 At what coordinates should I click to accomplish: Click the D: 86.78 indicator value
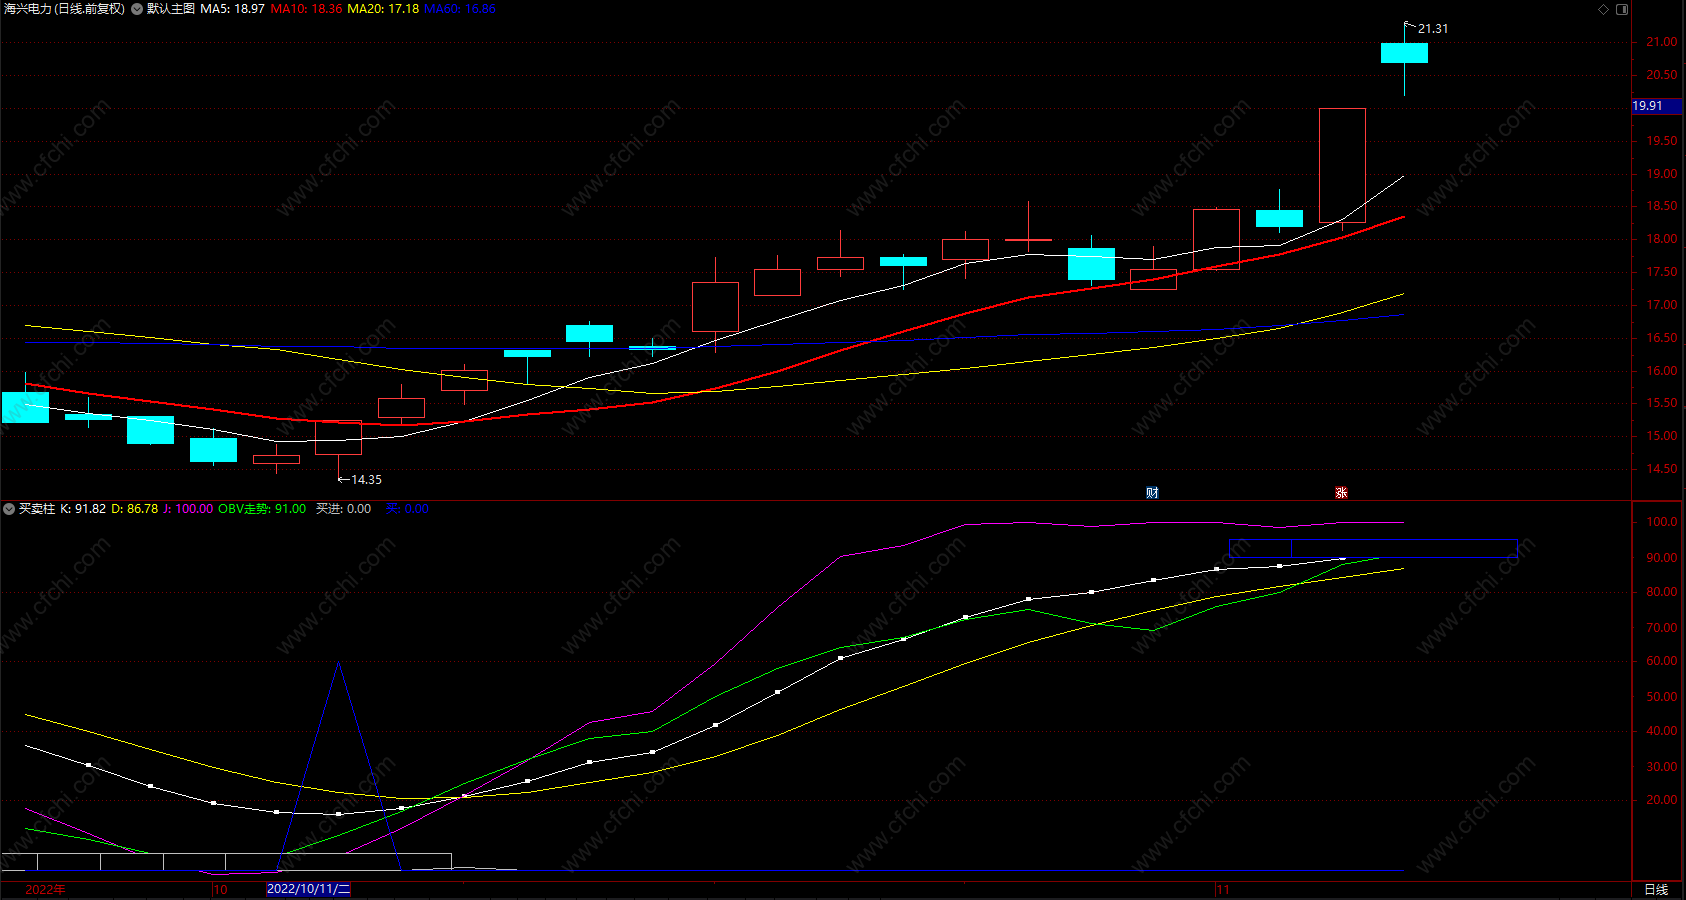134,509
